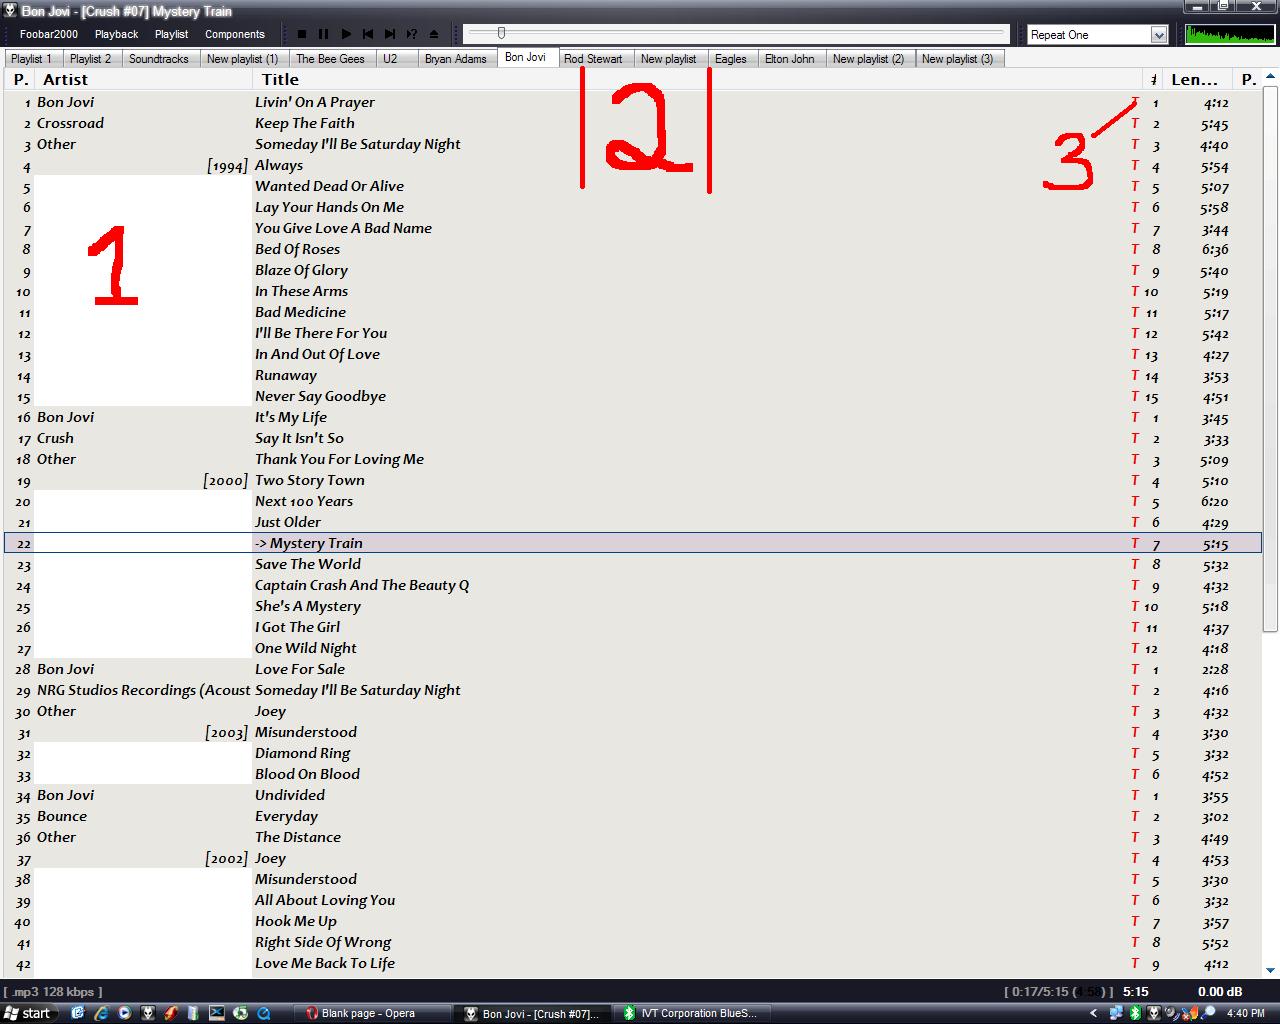Screen dimensions: 1280x1024
Task: Click the track number # column header
Action: coord(1153,79)
